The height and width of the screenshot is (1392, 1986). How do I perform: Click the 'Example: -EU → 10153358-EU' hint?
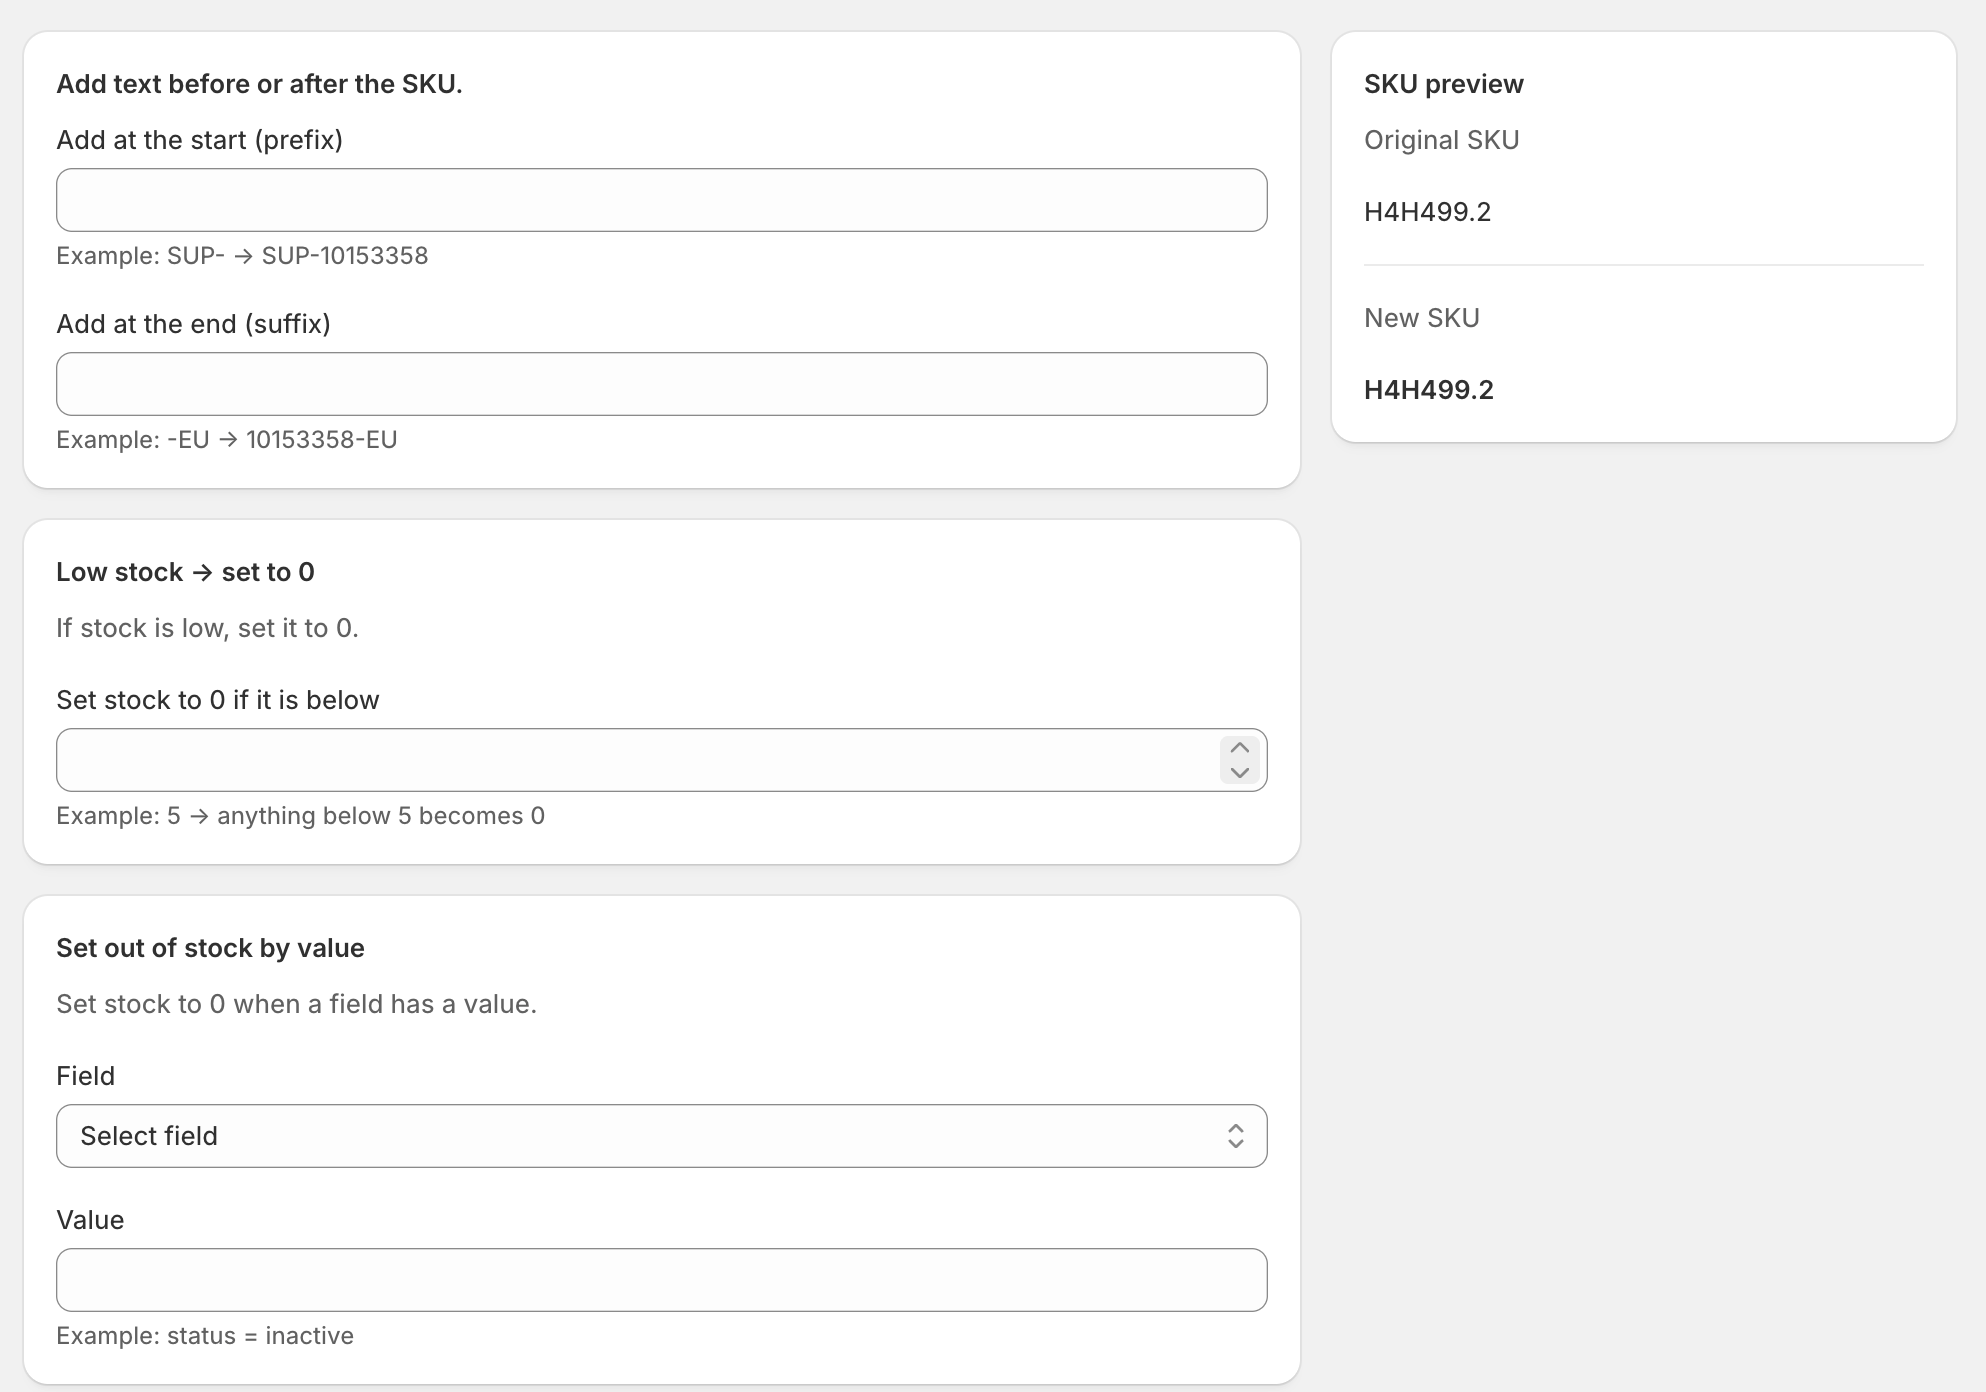(227, 440)
